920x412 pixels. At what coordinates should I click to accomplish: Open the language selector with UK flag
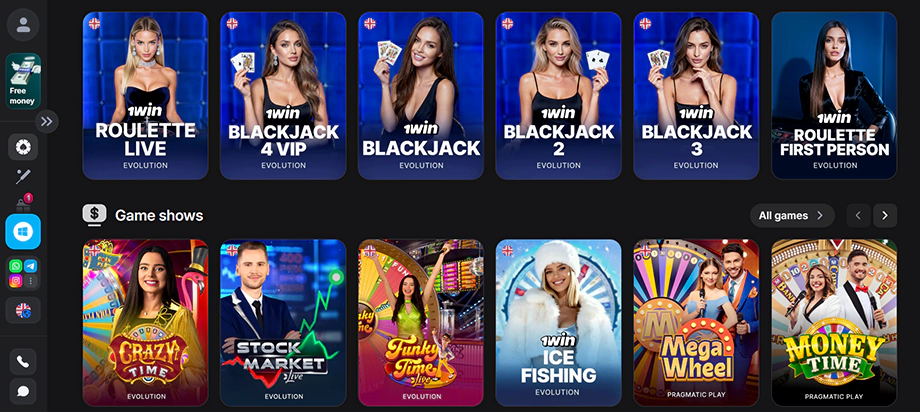(x=23, y=310)
